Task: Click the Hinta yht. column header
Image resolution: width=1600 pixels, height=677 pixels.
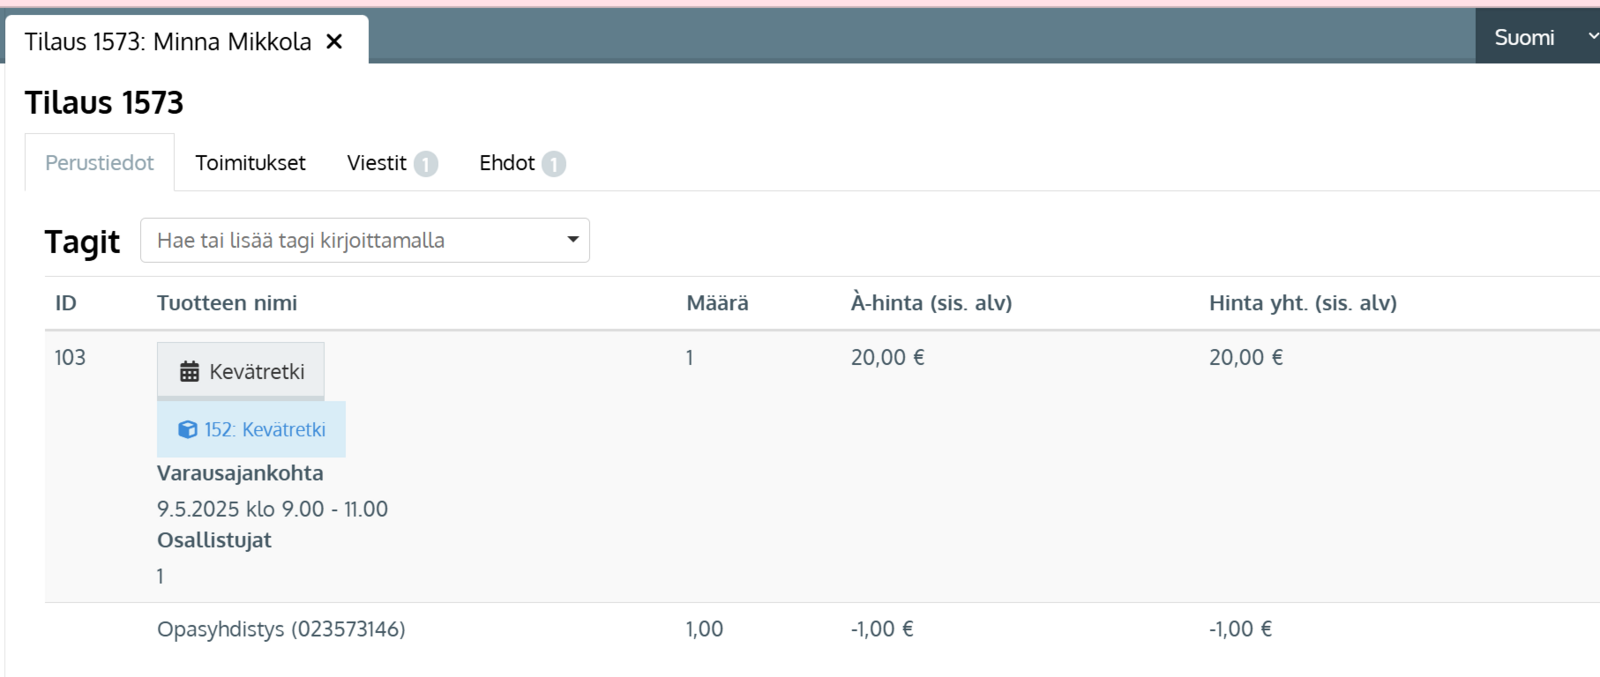Action: (x=1302, y=303)
